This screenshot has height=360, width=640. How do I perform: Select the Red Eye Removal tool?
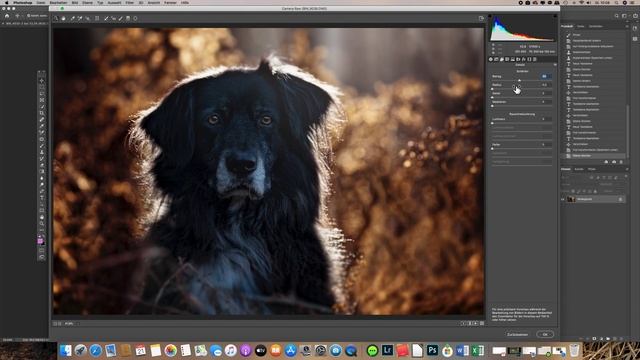point(114,18)
